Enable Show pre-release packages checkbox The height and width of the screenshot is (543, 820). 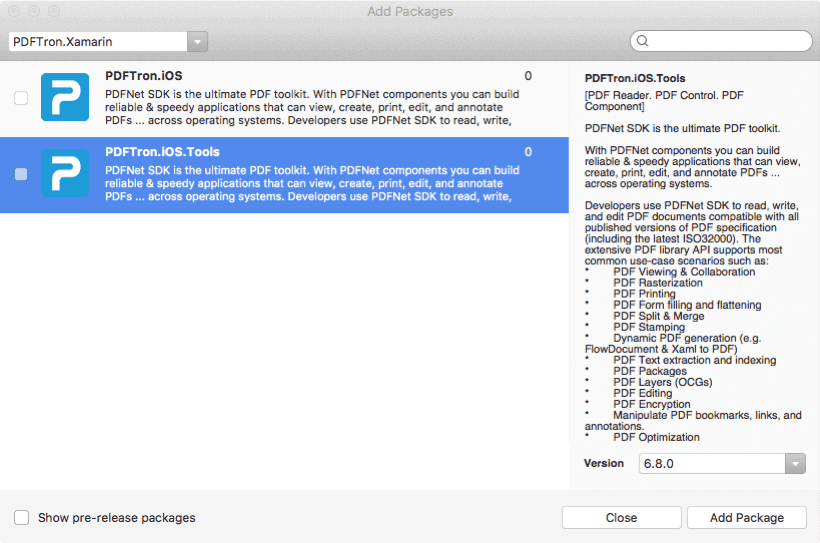[x=22, y=518]
